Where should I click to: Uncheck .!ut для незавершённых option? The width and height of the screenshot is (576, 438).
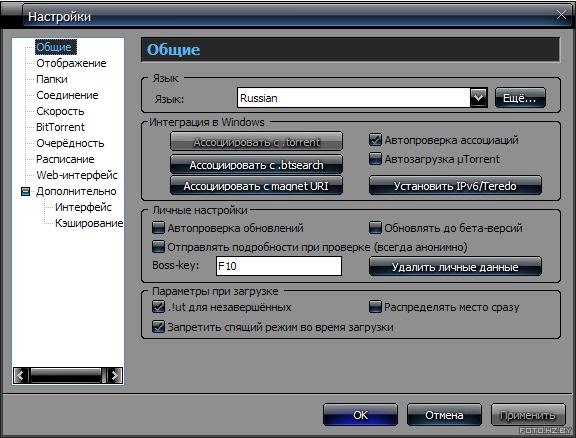coord(158,307)
